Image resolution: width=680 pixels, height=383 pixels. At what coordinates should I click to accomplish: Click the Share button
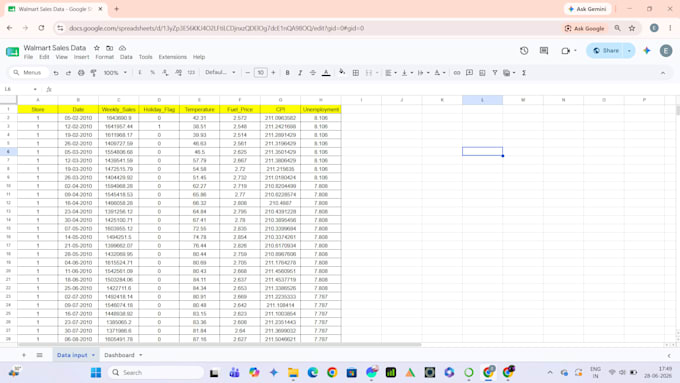(x=606, y=51)
